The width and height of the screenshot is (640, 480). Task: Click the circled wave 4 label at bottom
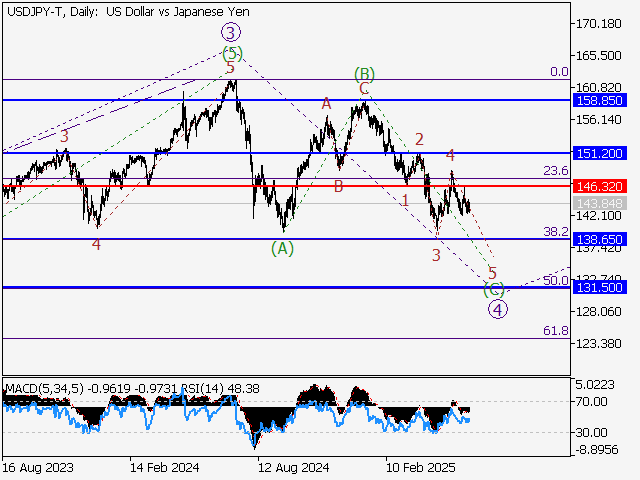pyautogui.click(x=497, y=308)
